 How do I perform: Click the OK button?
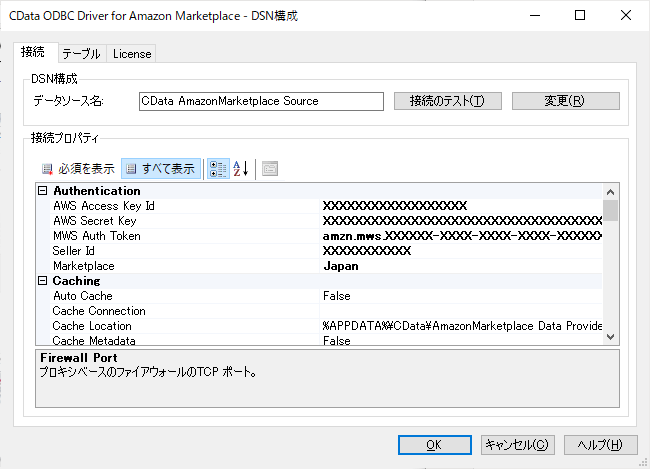click(434, 445)
